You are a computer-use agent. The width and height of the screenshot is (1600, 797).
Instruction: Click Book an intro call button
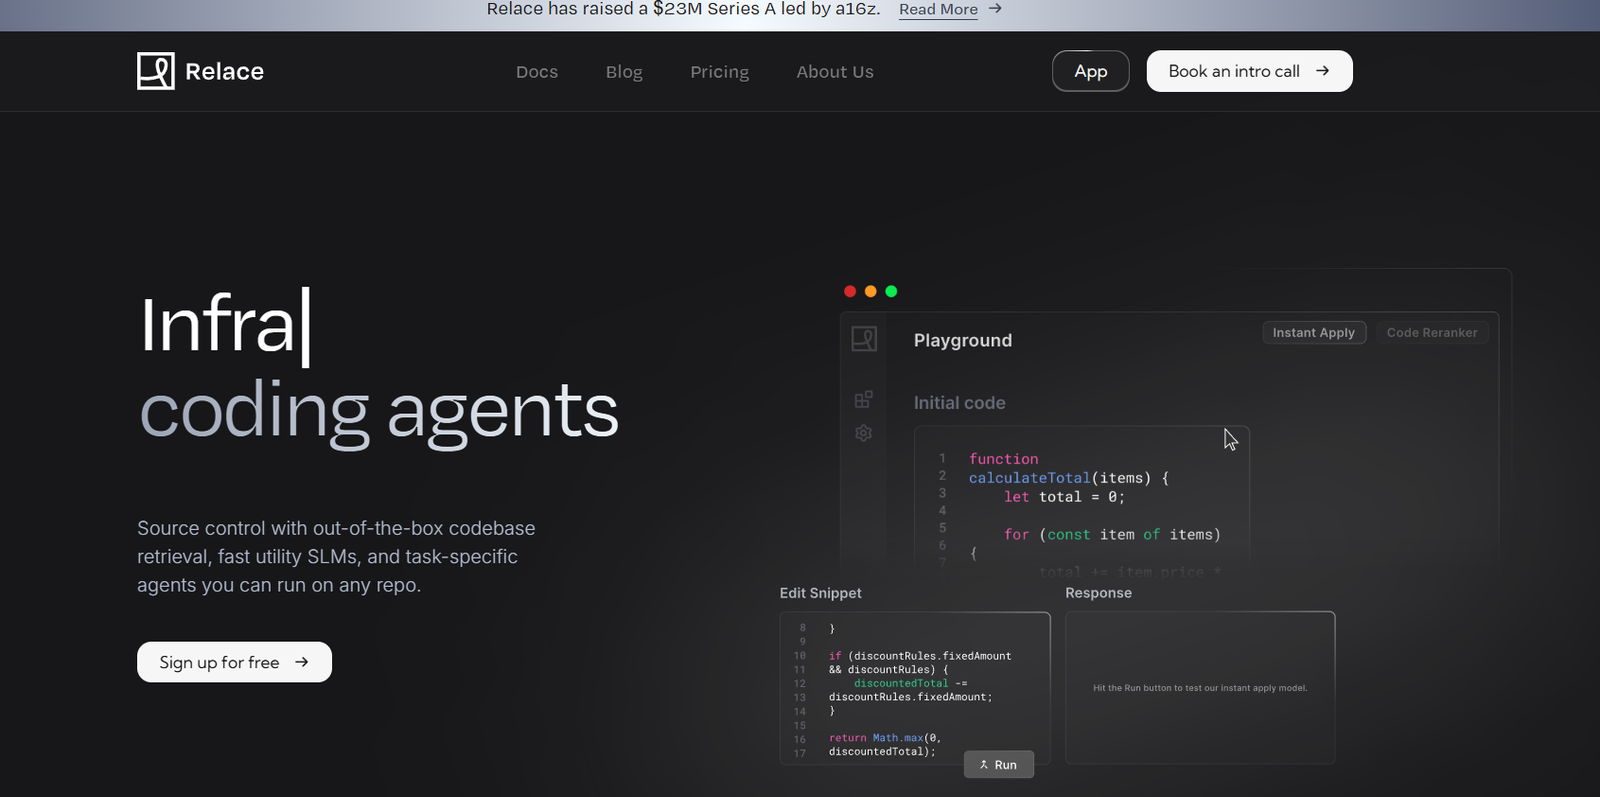coord(1249,71)
